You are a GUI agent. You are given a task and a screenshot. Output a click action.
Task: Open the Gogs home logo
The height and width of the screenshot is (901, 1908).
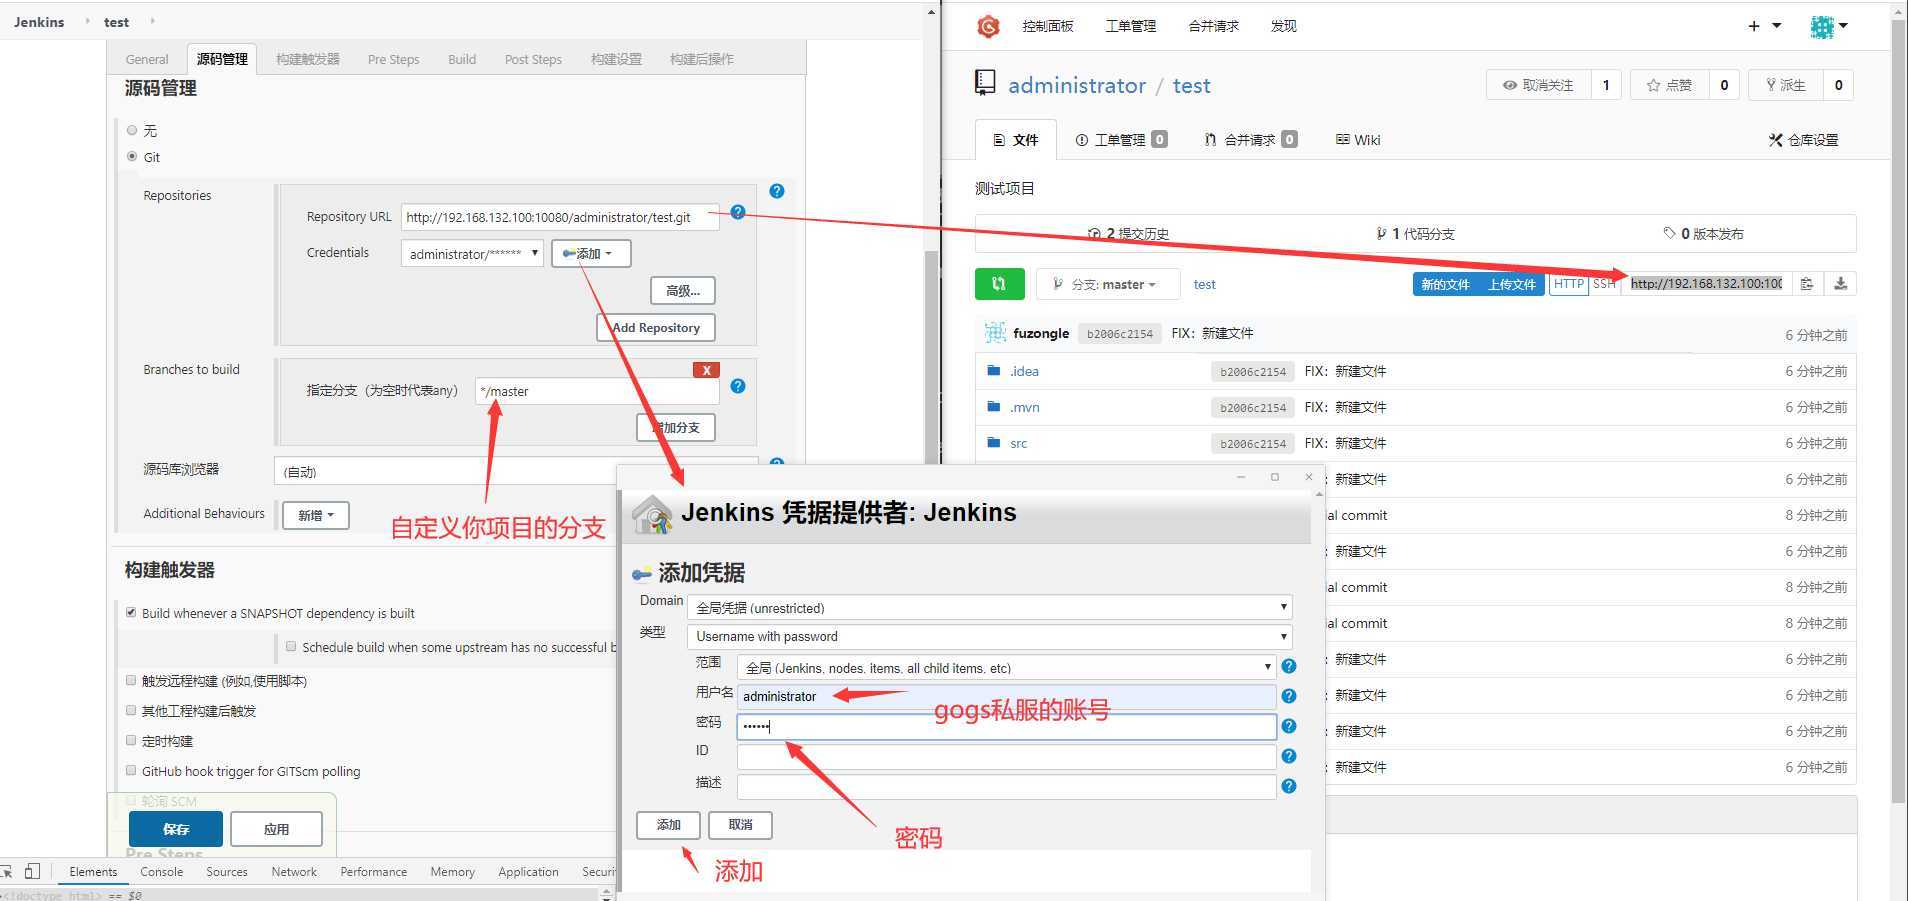(x=988, y=26)
